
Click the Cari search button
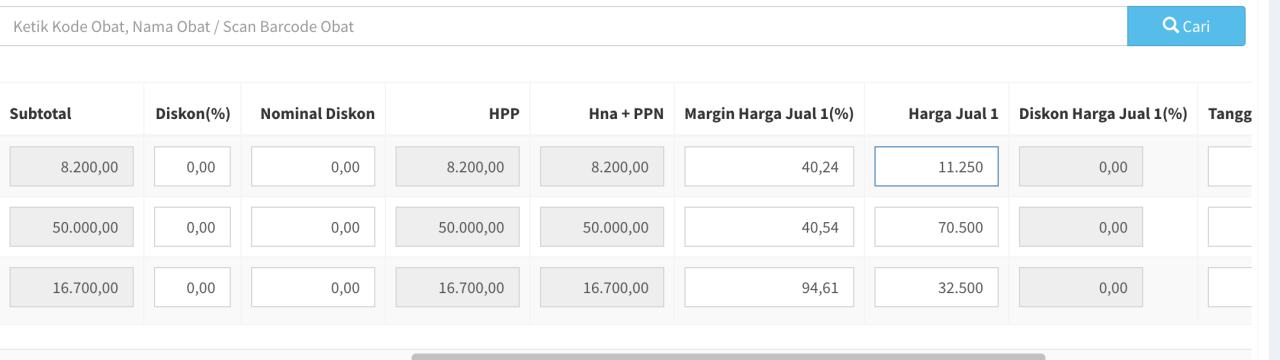[1186, 26]
